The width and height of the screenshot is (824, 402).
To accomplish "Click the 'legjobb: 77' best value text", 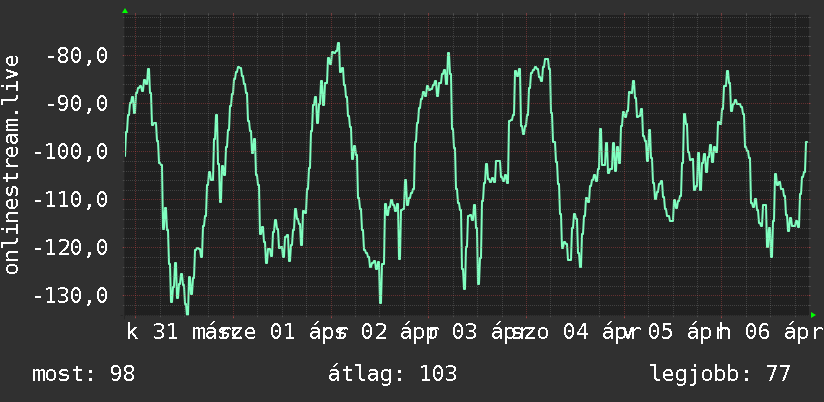I will pos(720,374).
